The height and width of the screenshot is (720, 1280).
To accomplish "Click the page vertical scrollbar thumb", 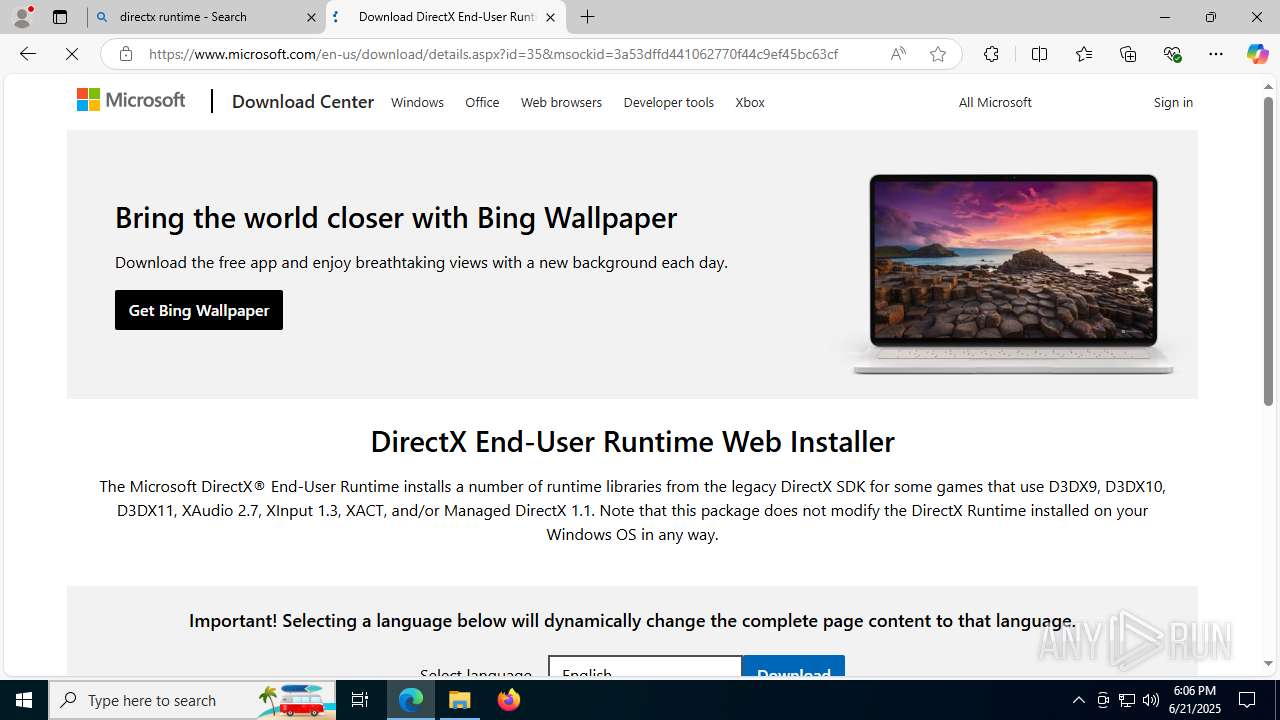I will [1268, 251].
